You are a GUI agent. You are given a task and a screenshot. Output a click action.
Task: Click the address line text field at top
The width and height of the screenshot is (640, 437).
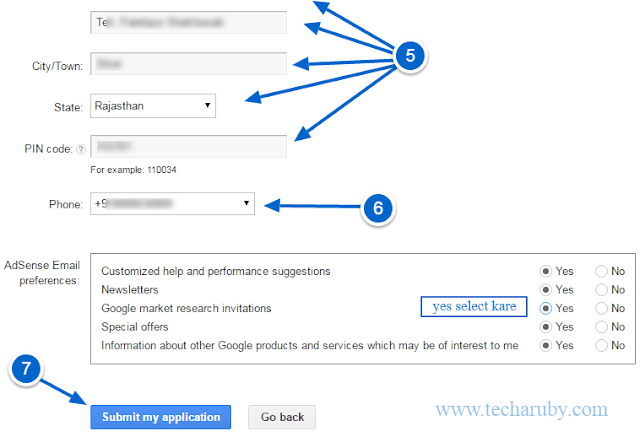(x=188, y=21)
